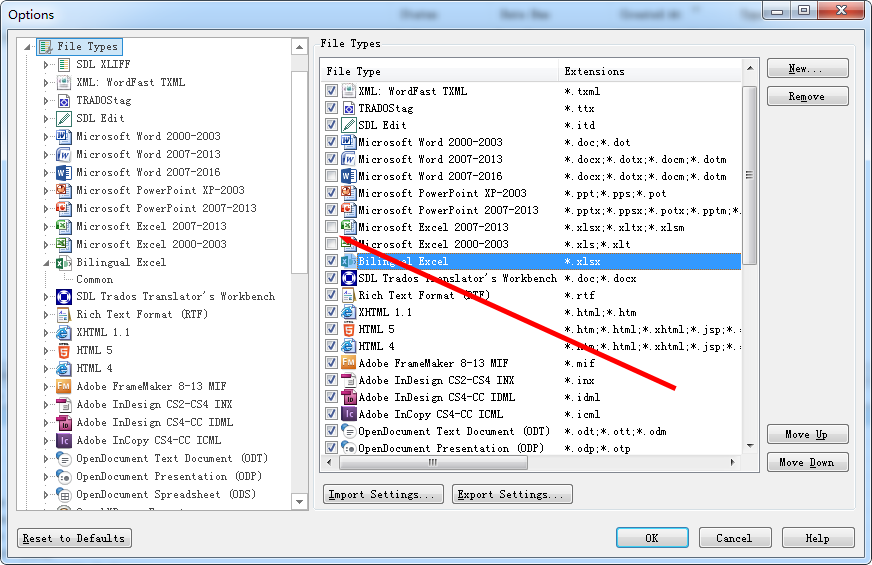Screen dimensions: 872x565
Task: Open Help for Options dialog
Action: 818,538
